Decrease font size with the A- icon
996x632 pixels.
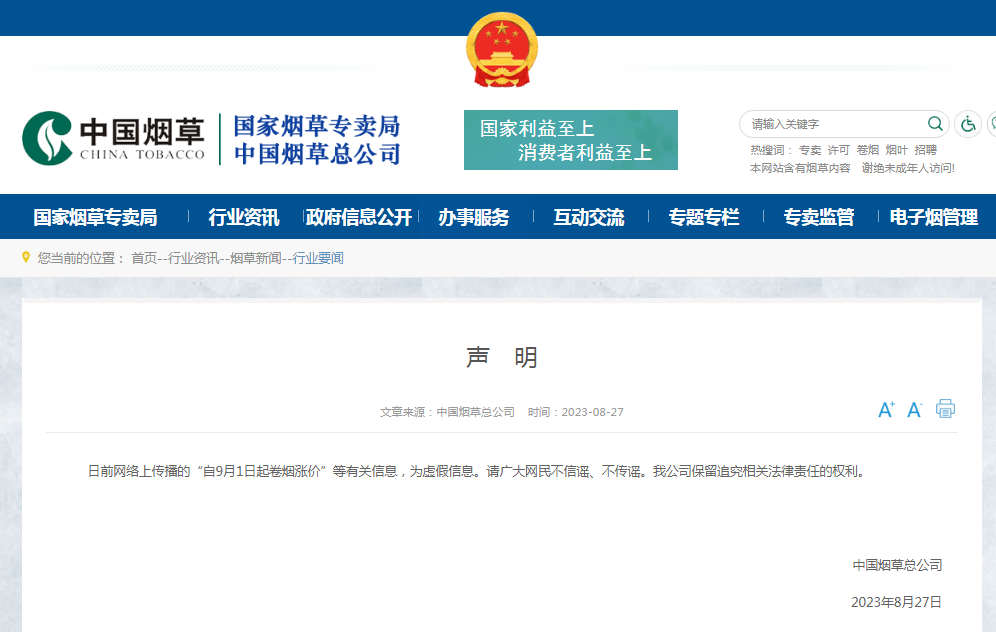pyautogui.click(x=914, y=410)
